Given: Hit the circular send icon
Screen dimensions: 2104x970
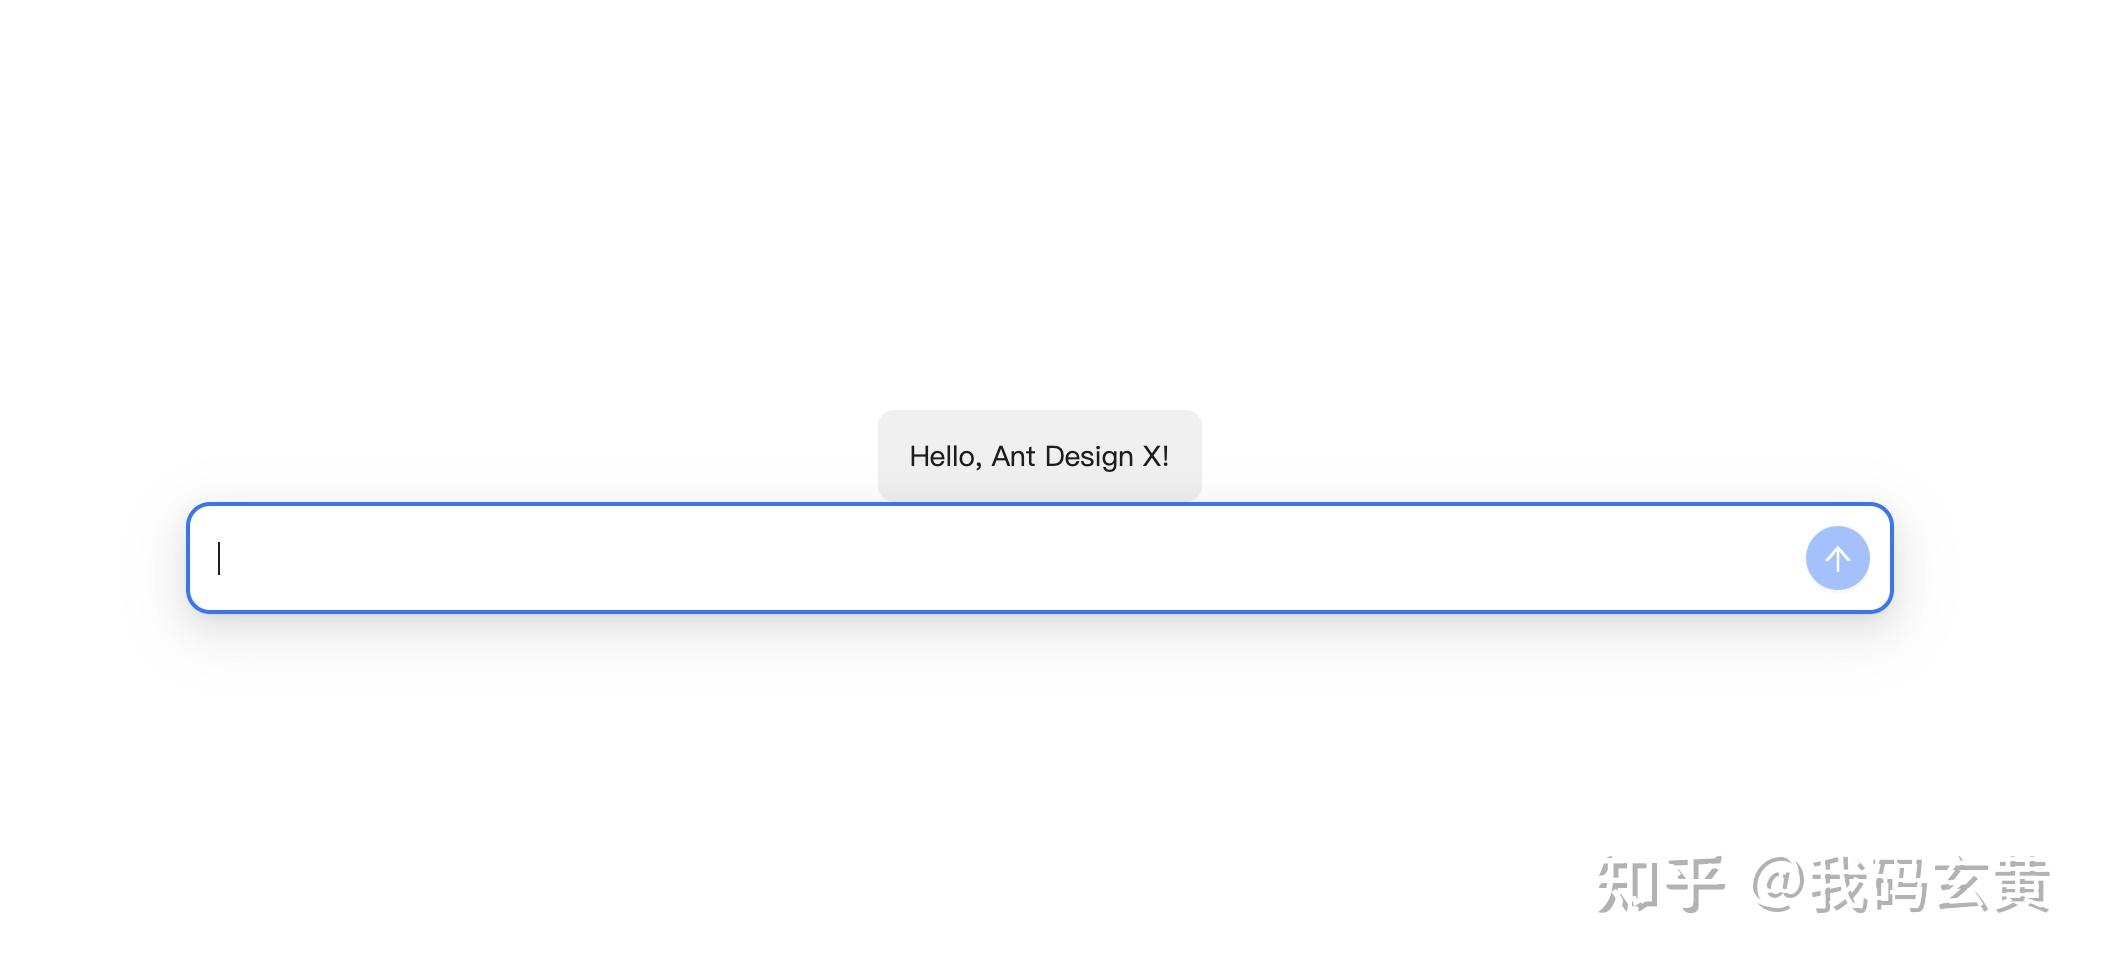Looking at the screenshot, I should point(1837,558).
